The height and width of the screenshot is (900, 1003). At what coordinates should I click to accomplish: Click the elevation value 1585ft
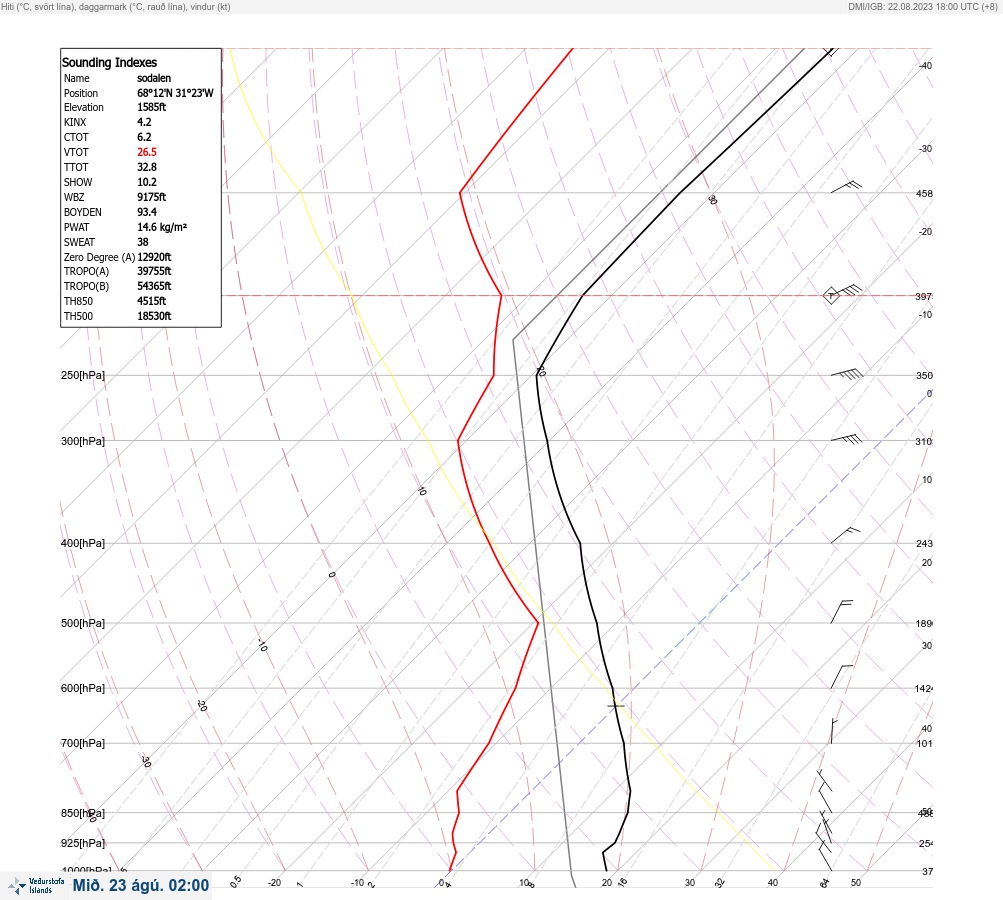click(152, 107)
